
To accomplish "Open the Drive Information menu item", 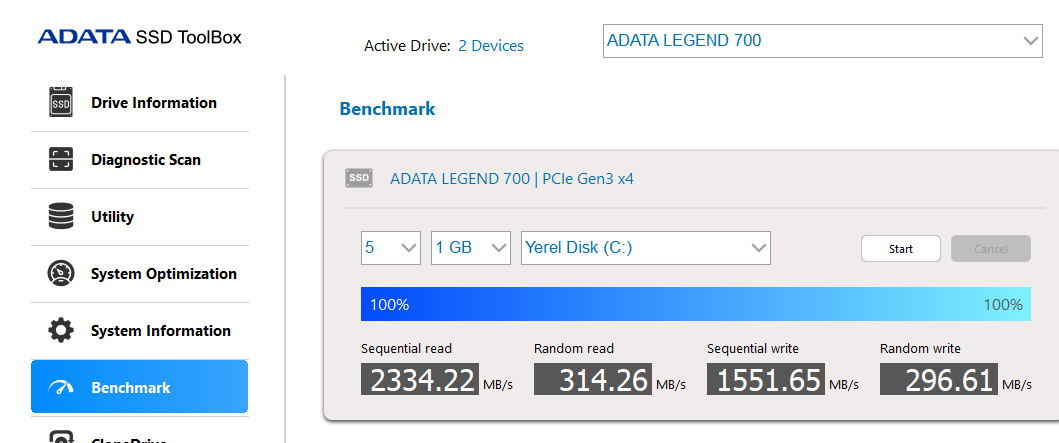I will [x=153, y=103].
